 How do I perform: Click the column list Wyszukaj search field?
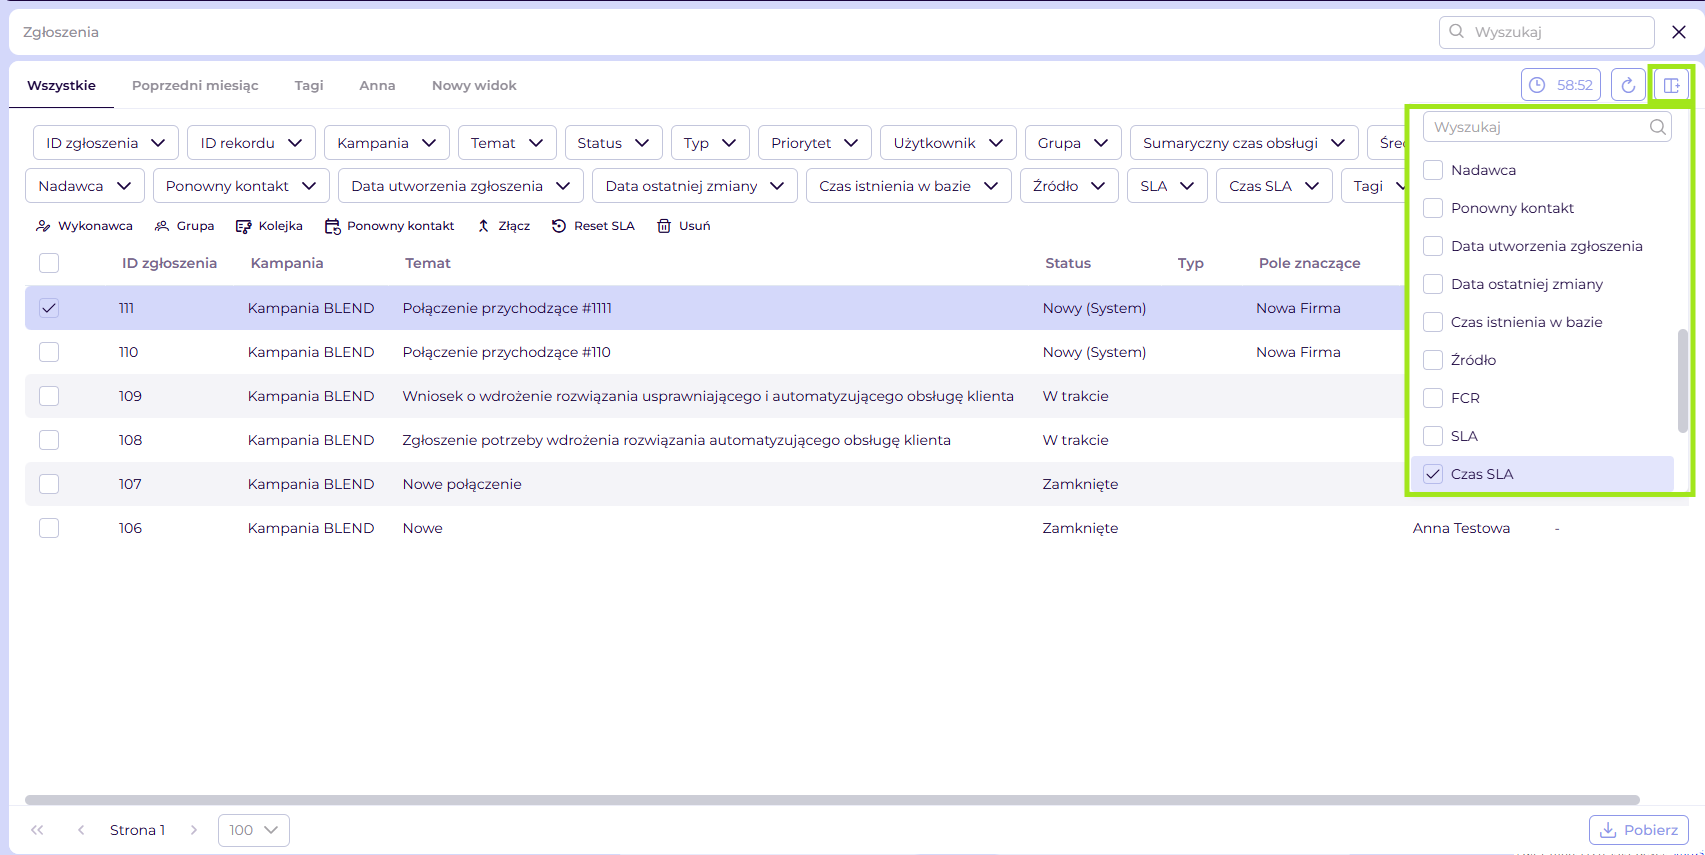tap(1538, 127)
